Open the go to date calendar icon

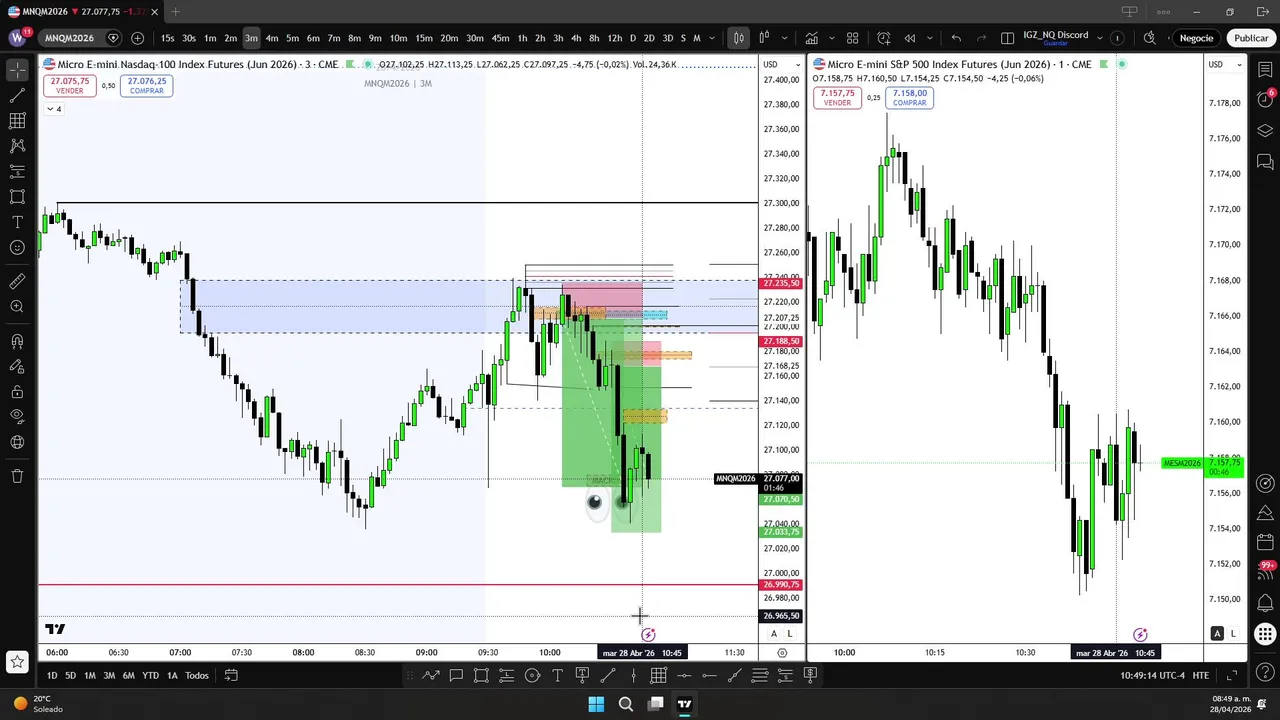pyautogui.click(x=231, y=675)
